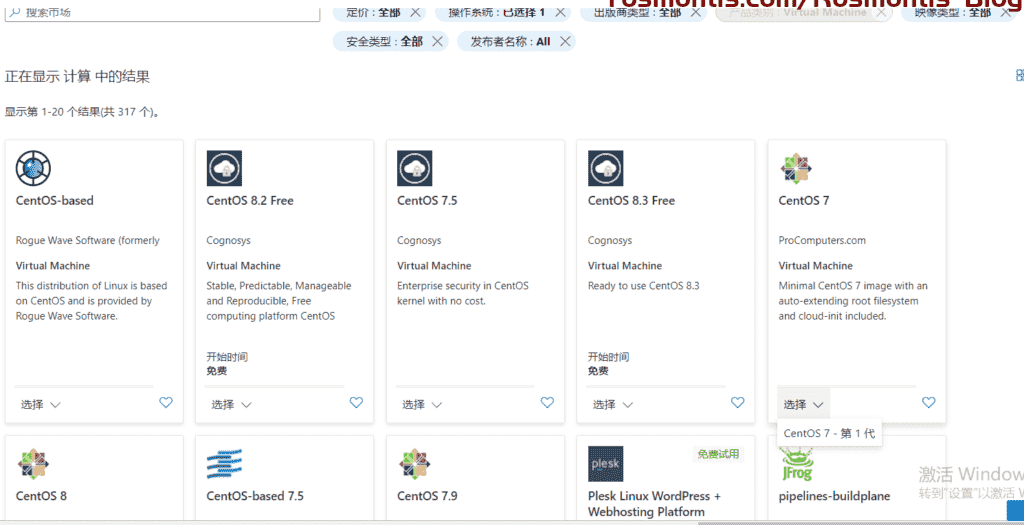The height and width of the screenshot is (525, 1024).
Task: Open 选择 dropdown on CentOS 7.5 card
Action: [x=422, y=404]
